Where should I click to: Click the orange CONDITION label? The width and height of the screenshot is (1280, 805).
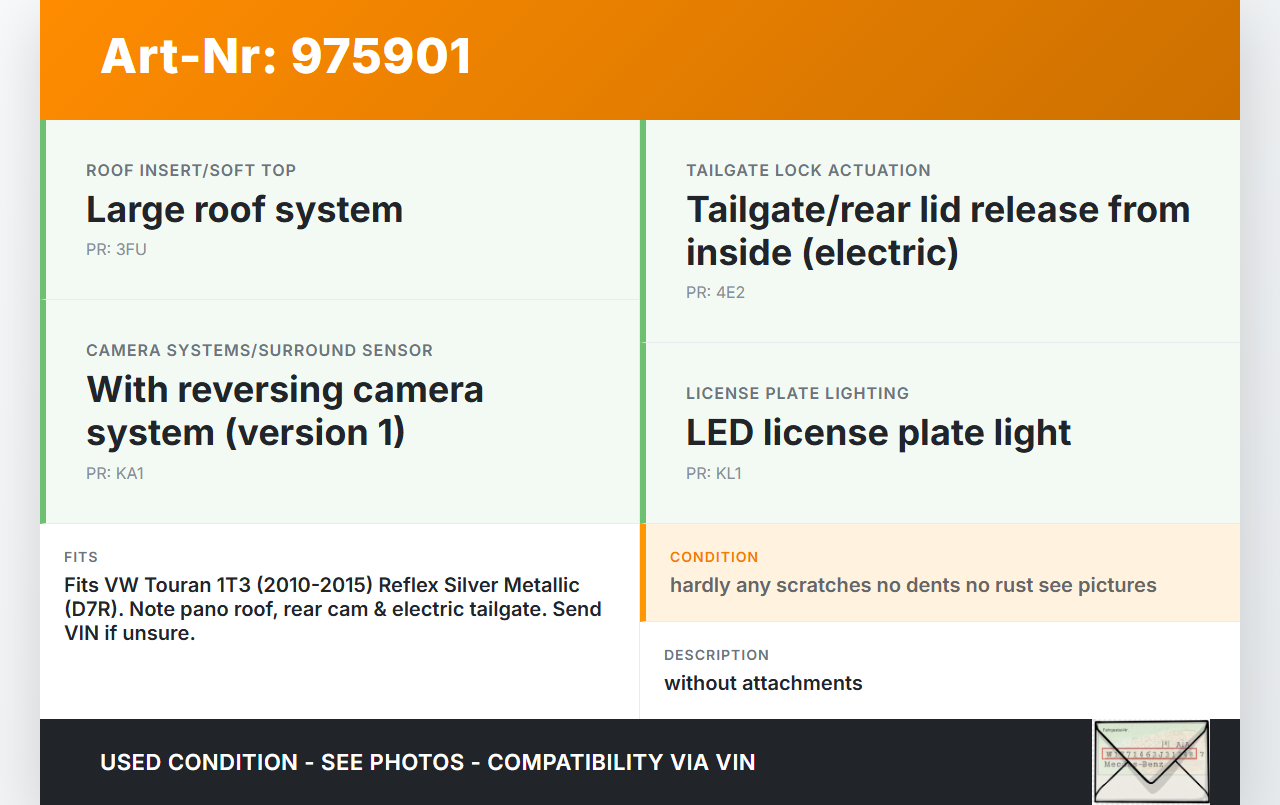point(714,557)
